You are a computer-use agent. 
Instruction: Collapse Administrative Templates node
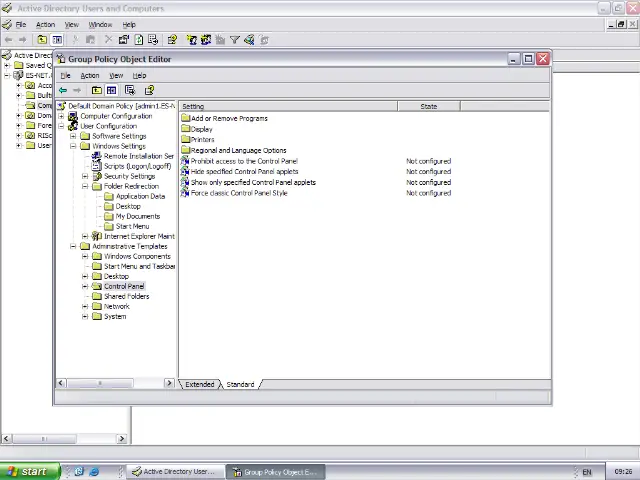(x=73, y=246)
